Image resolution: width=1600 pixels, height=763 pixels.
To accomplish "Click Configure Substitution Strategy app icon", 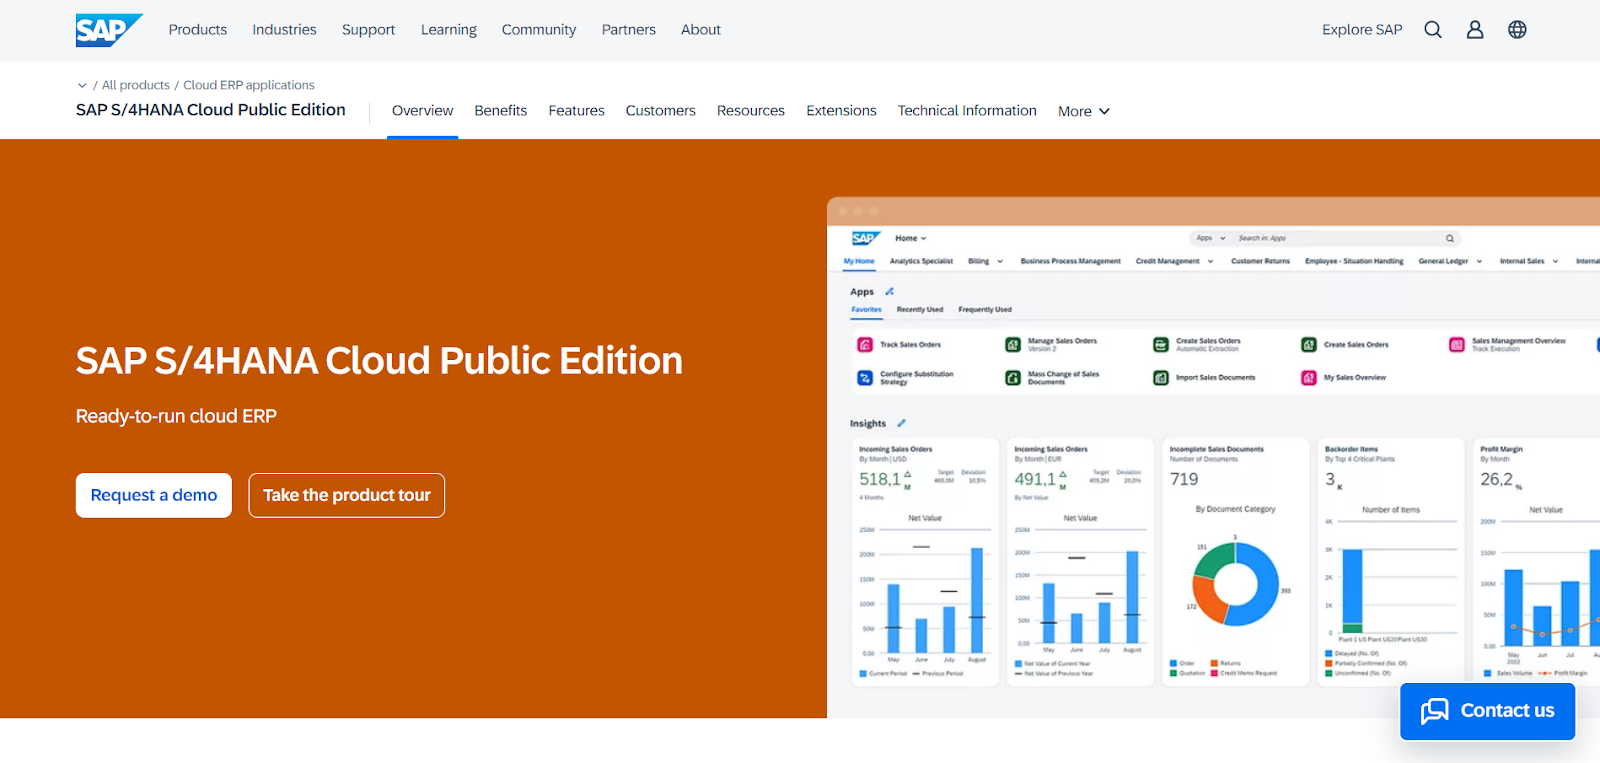I will pyautogui.click(x=865, y=378).
